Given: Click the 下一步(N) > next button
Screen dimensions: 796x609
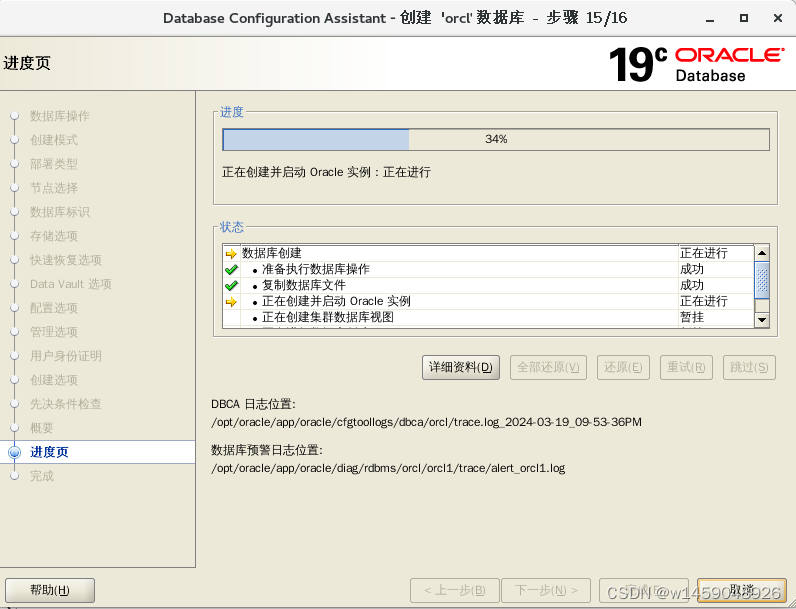Looking at the screenshot, I should click(x=546, y=590).
